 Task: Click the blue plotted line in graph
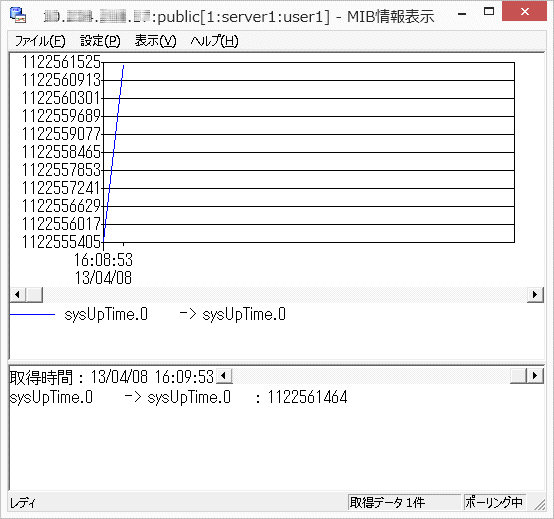[x=114, y=152]
